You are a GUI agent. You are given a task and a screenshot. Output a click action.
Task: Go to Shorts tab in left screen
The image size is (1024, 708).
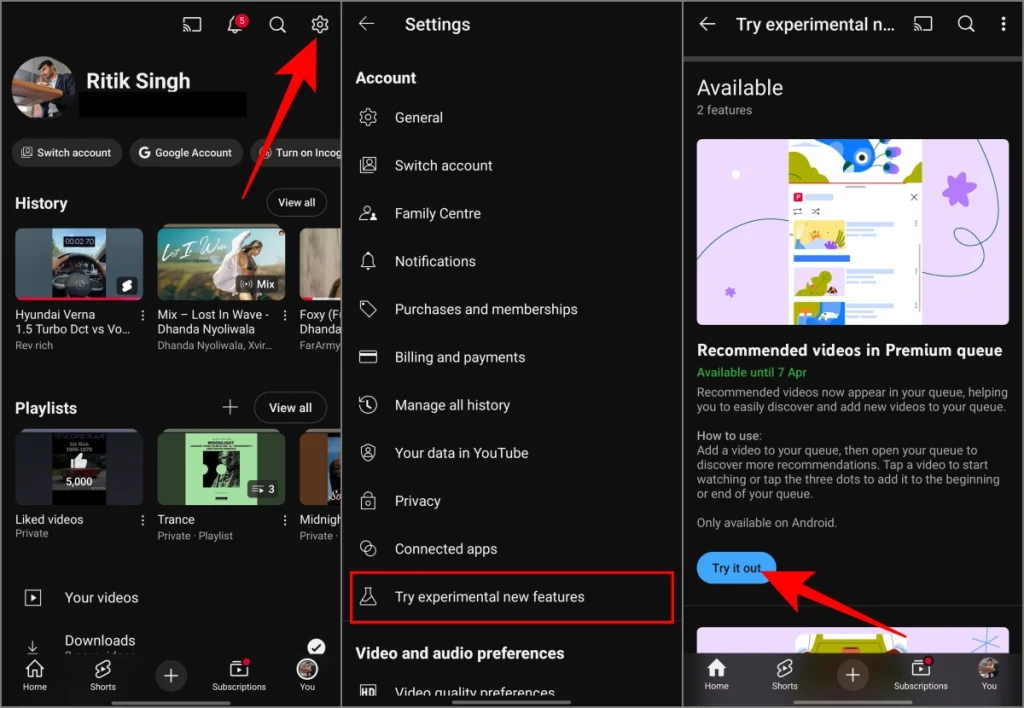[x=103, y=675]
